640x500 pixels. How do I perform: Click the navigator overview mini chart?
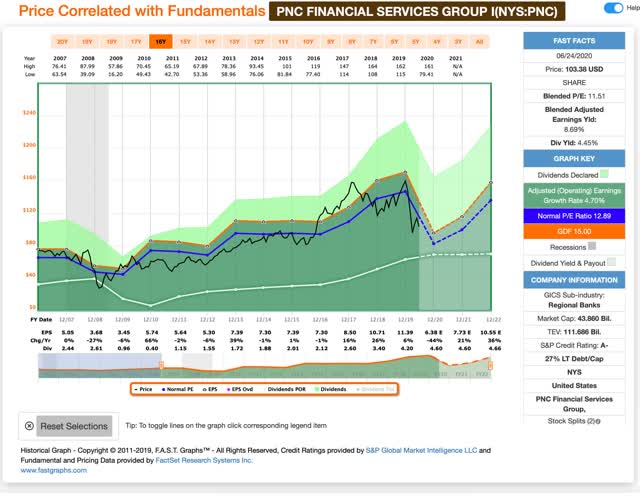[264, 366]
